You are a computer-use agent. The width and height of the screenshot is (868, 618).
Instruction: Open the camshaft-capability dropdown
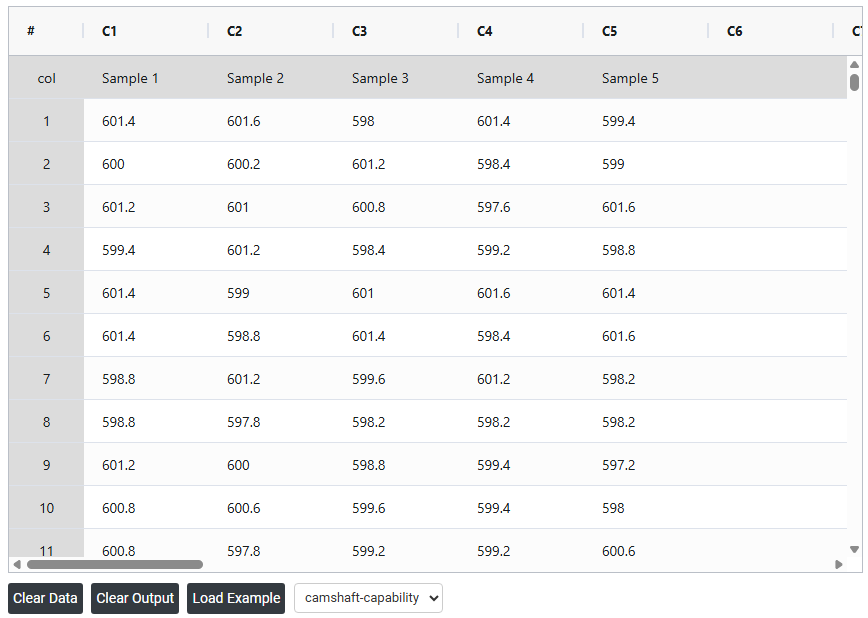pos(368,598)
